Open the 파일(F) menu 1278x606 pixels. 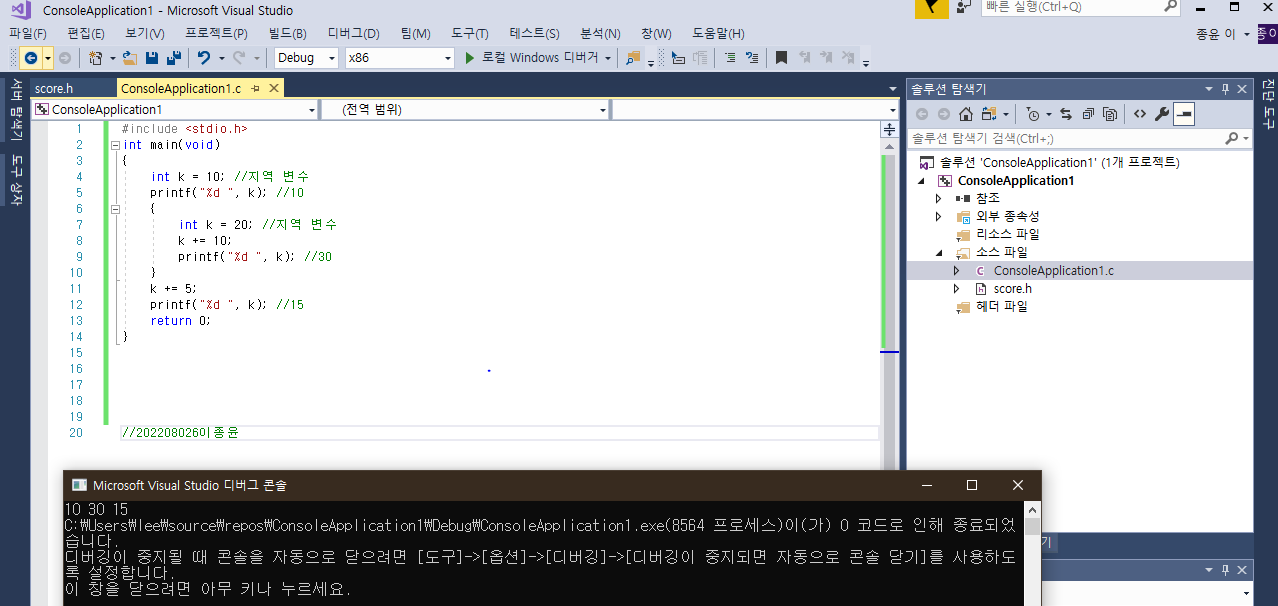coord(27,33)
